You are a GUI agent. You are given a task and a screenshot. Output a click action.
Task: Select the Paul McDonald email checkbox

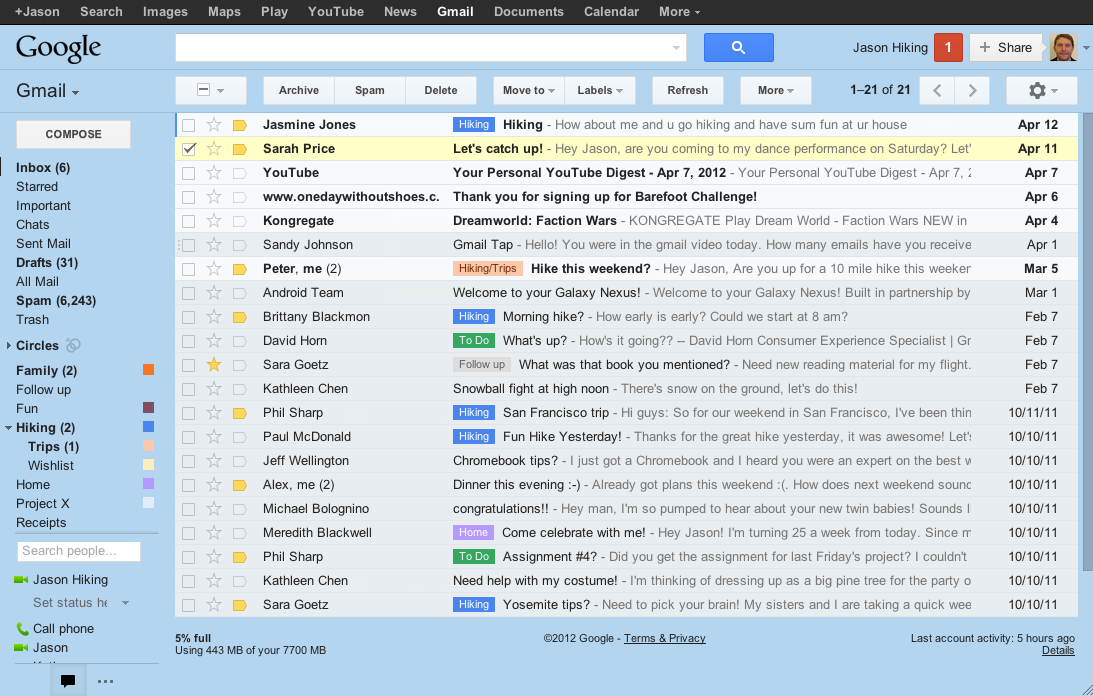coord(188,437)
